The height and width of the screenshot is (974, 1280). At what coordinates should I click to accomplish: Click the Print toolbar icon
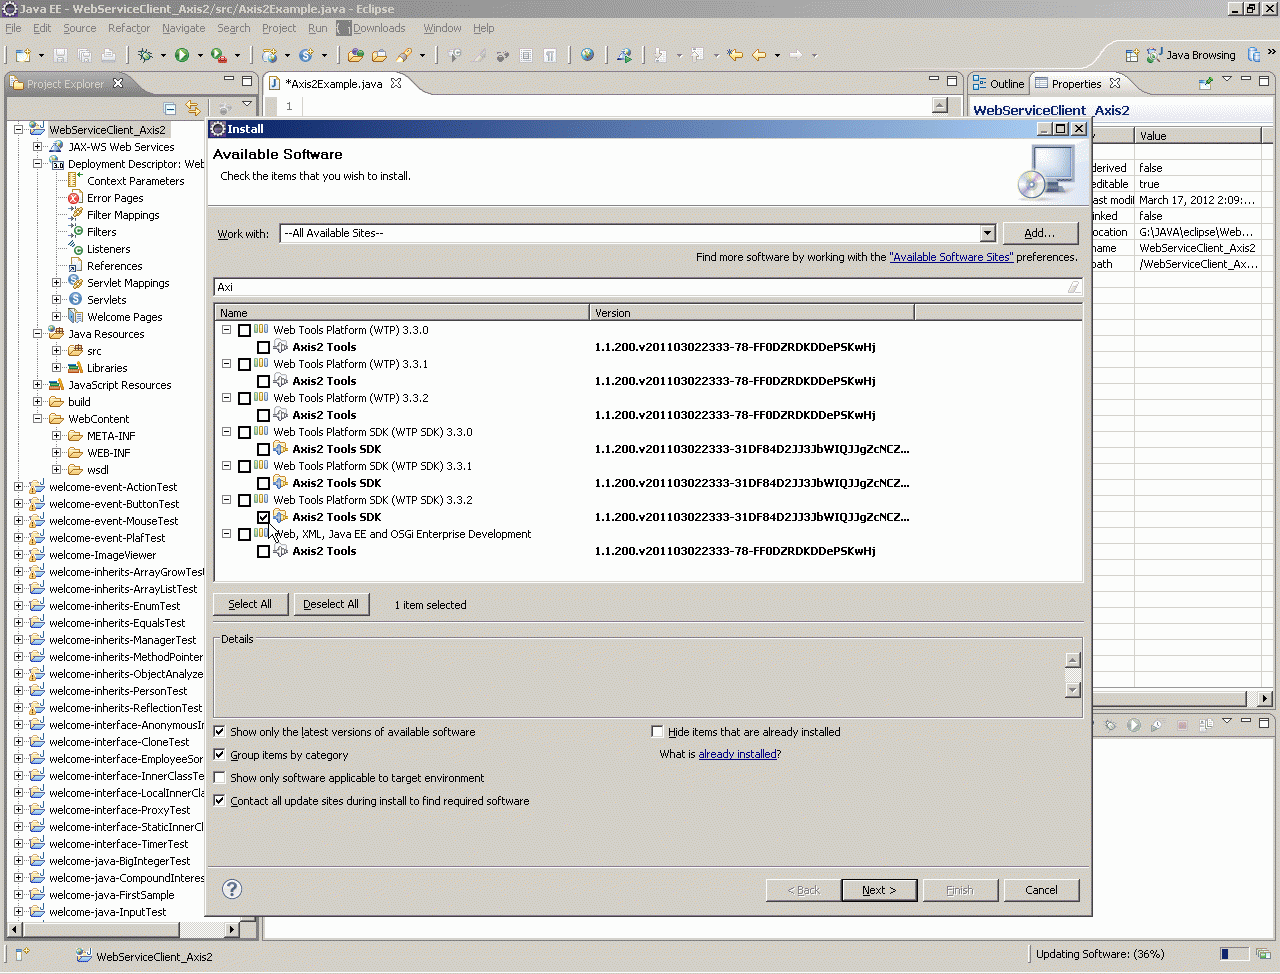pos(108,55)
